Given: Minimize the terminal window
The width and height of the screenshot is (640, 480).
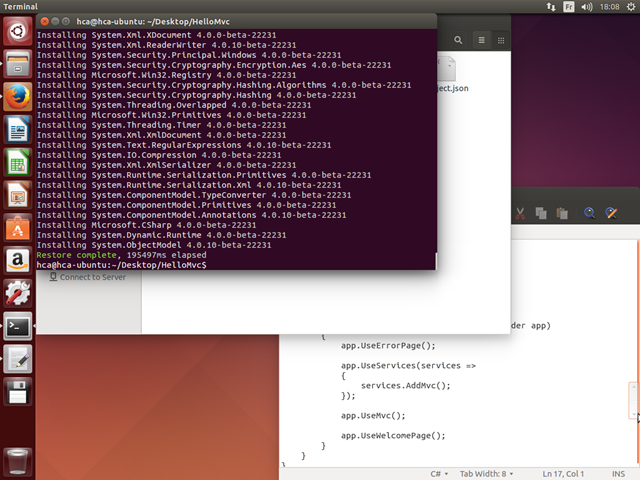Looking at the screenshot, I should tap(55, 21).
